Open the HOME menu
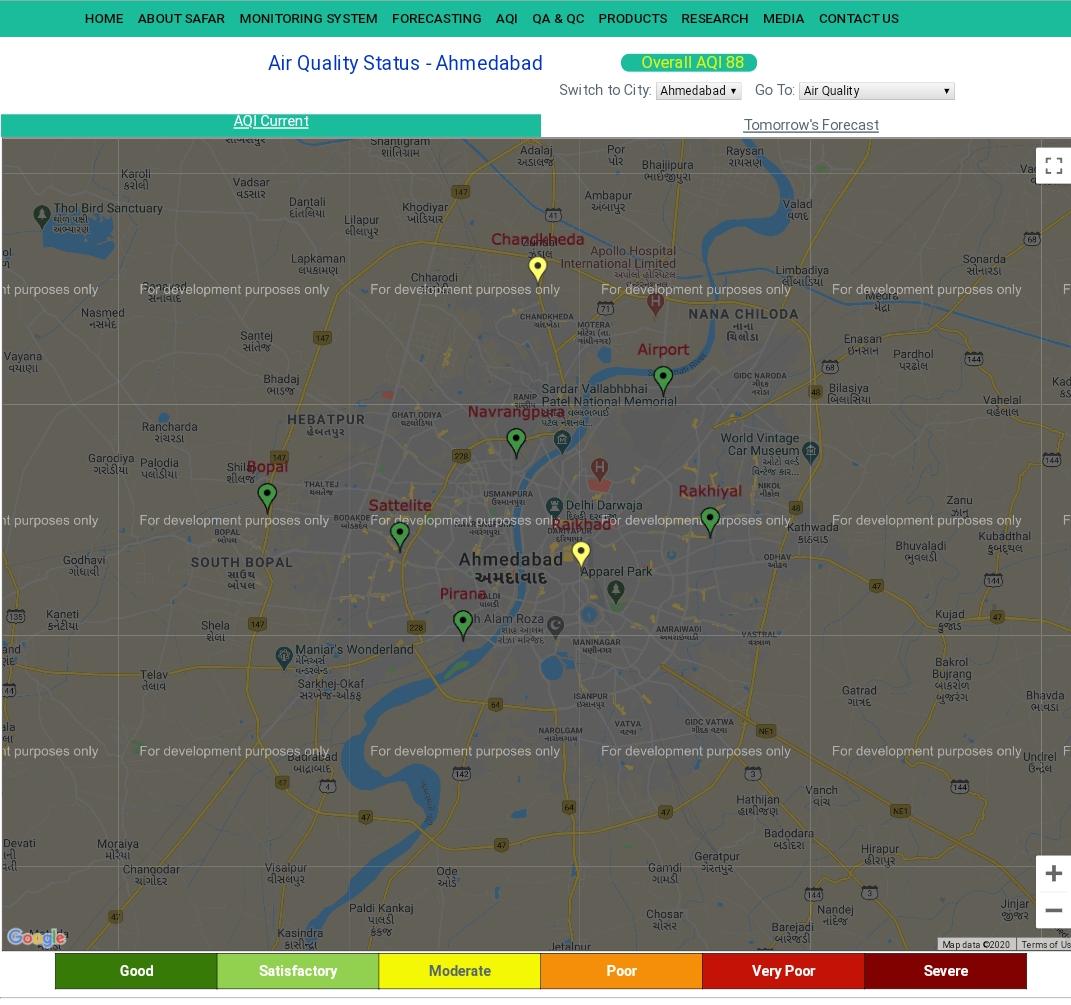 (104, 18)
